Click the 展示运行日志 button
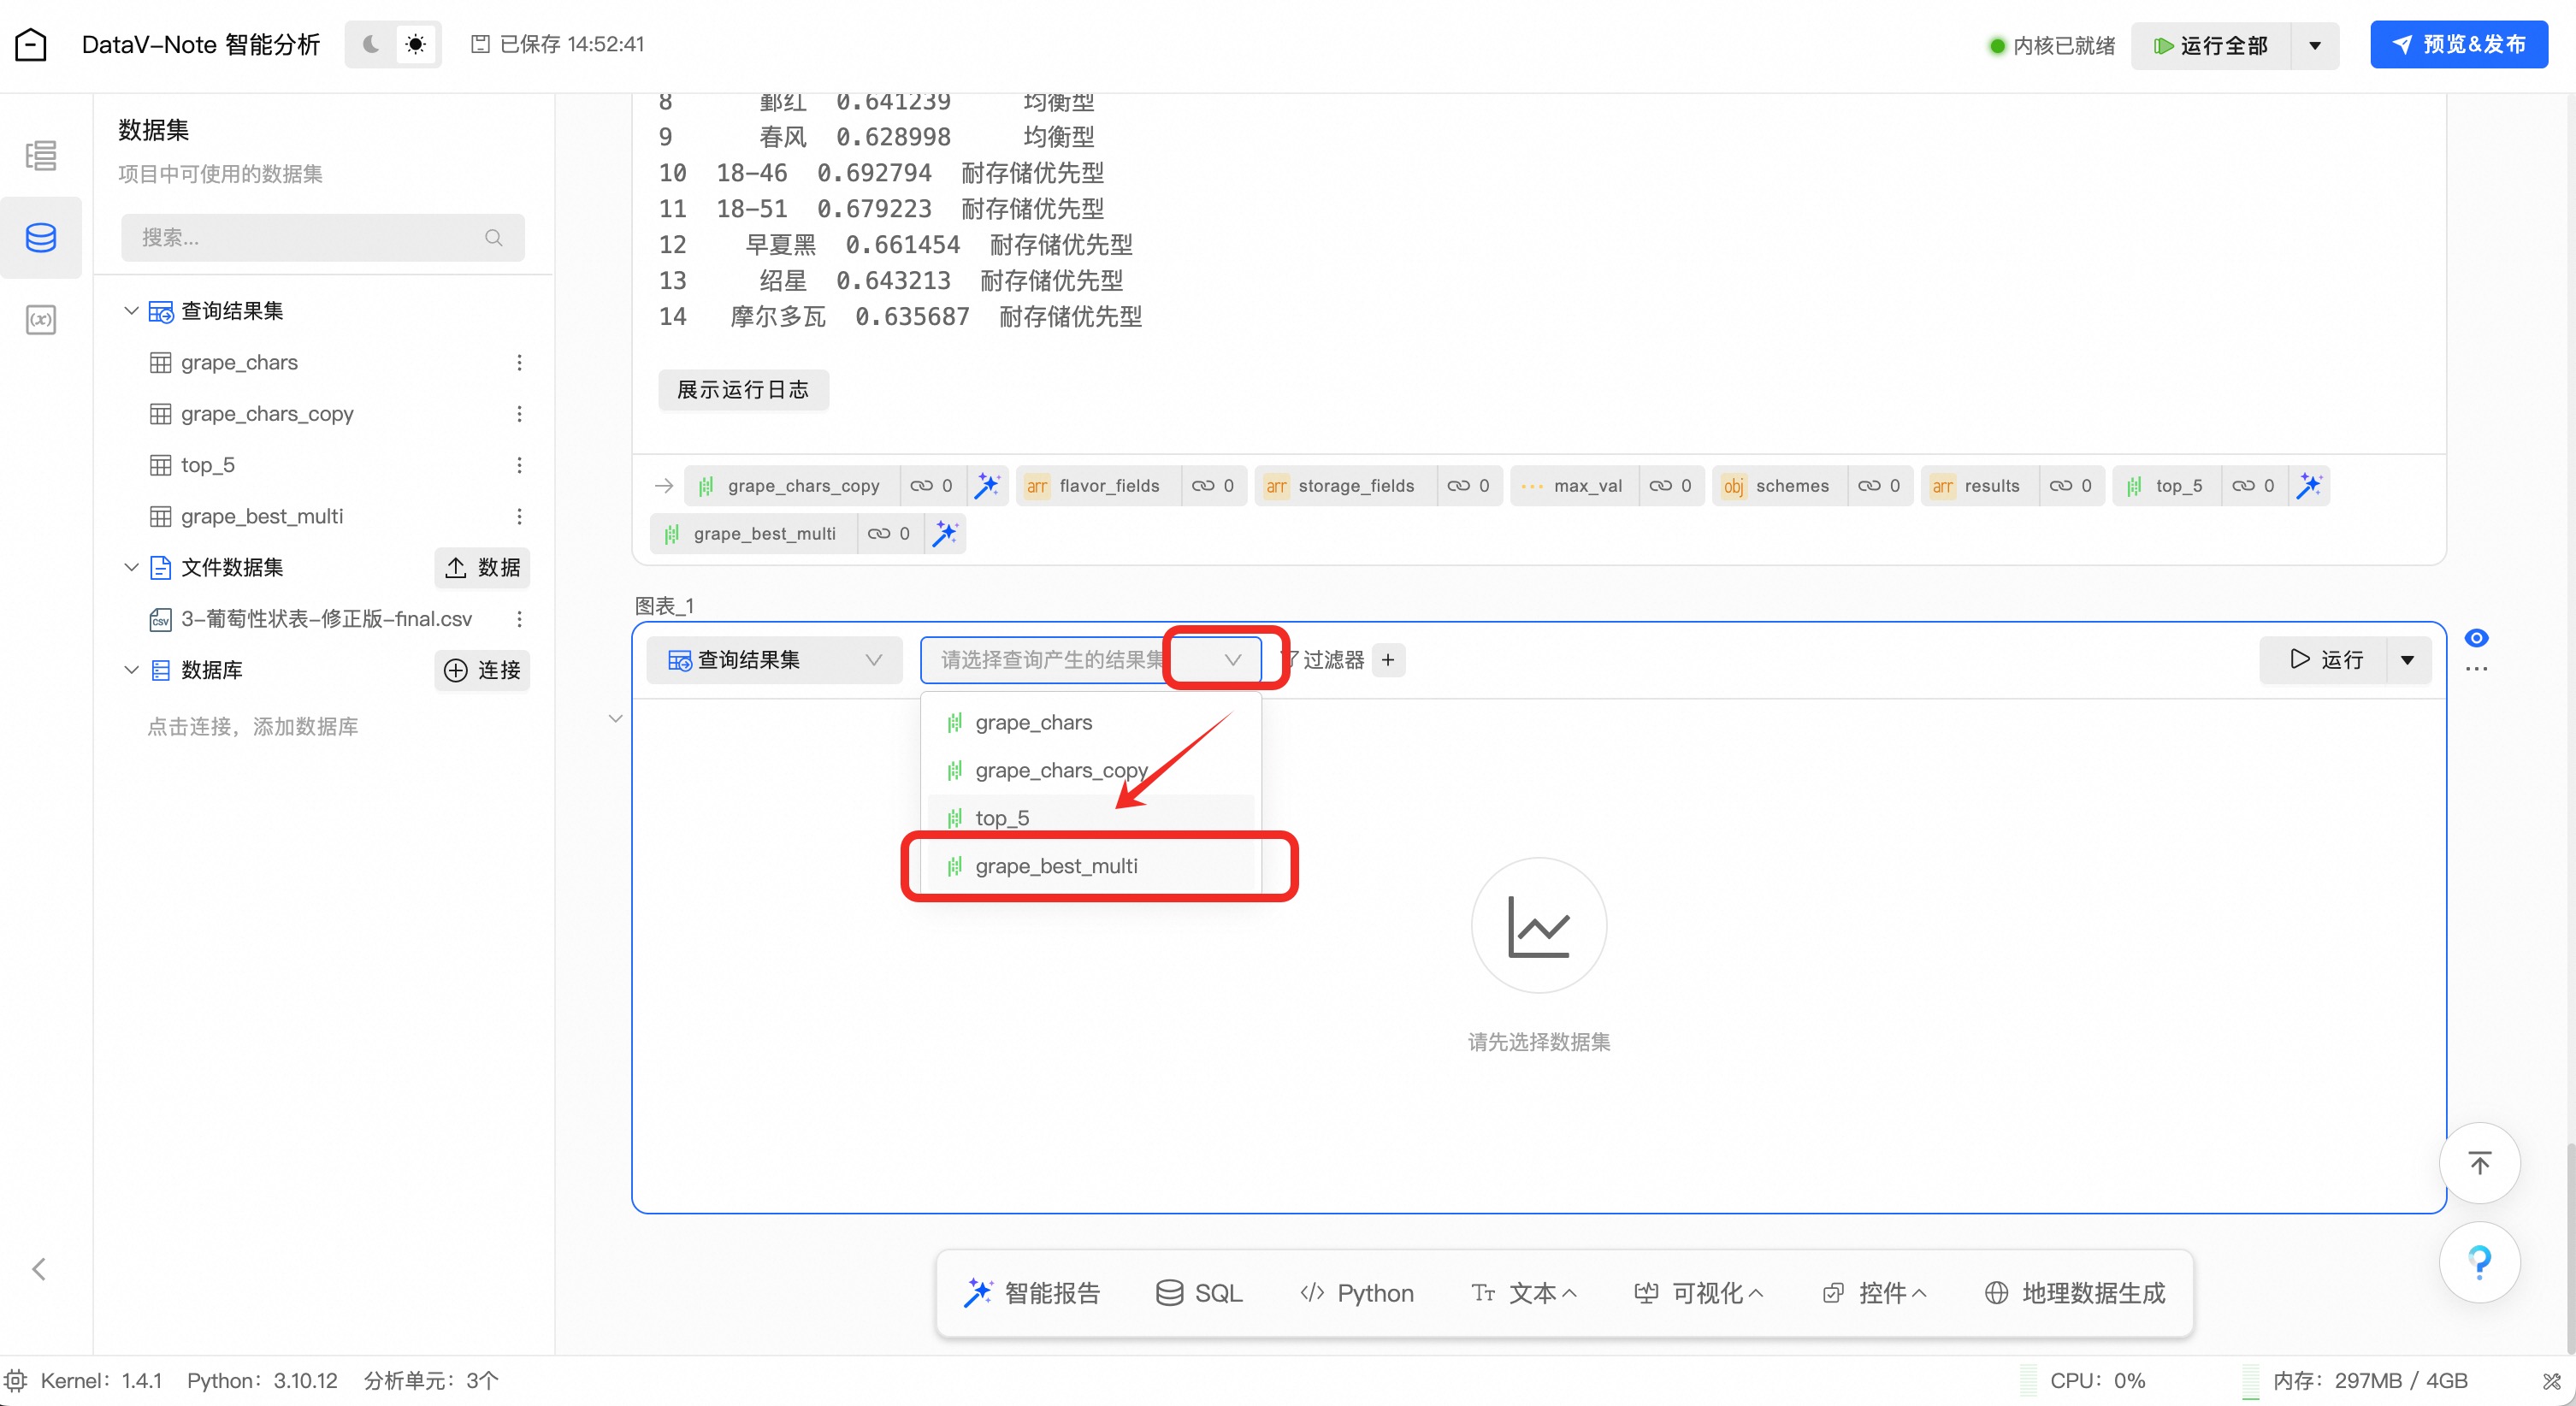 743,390
